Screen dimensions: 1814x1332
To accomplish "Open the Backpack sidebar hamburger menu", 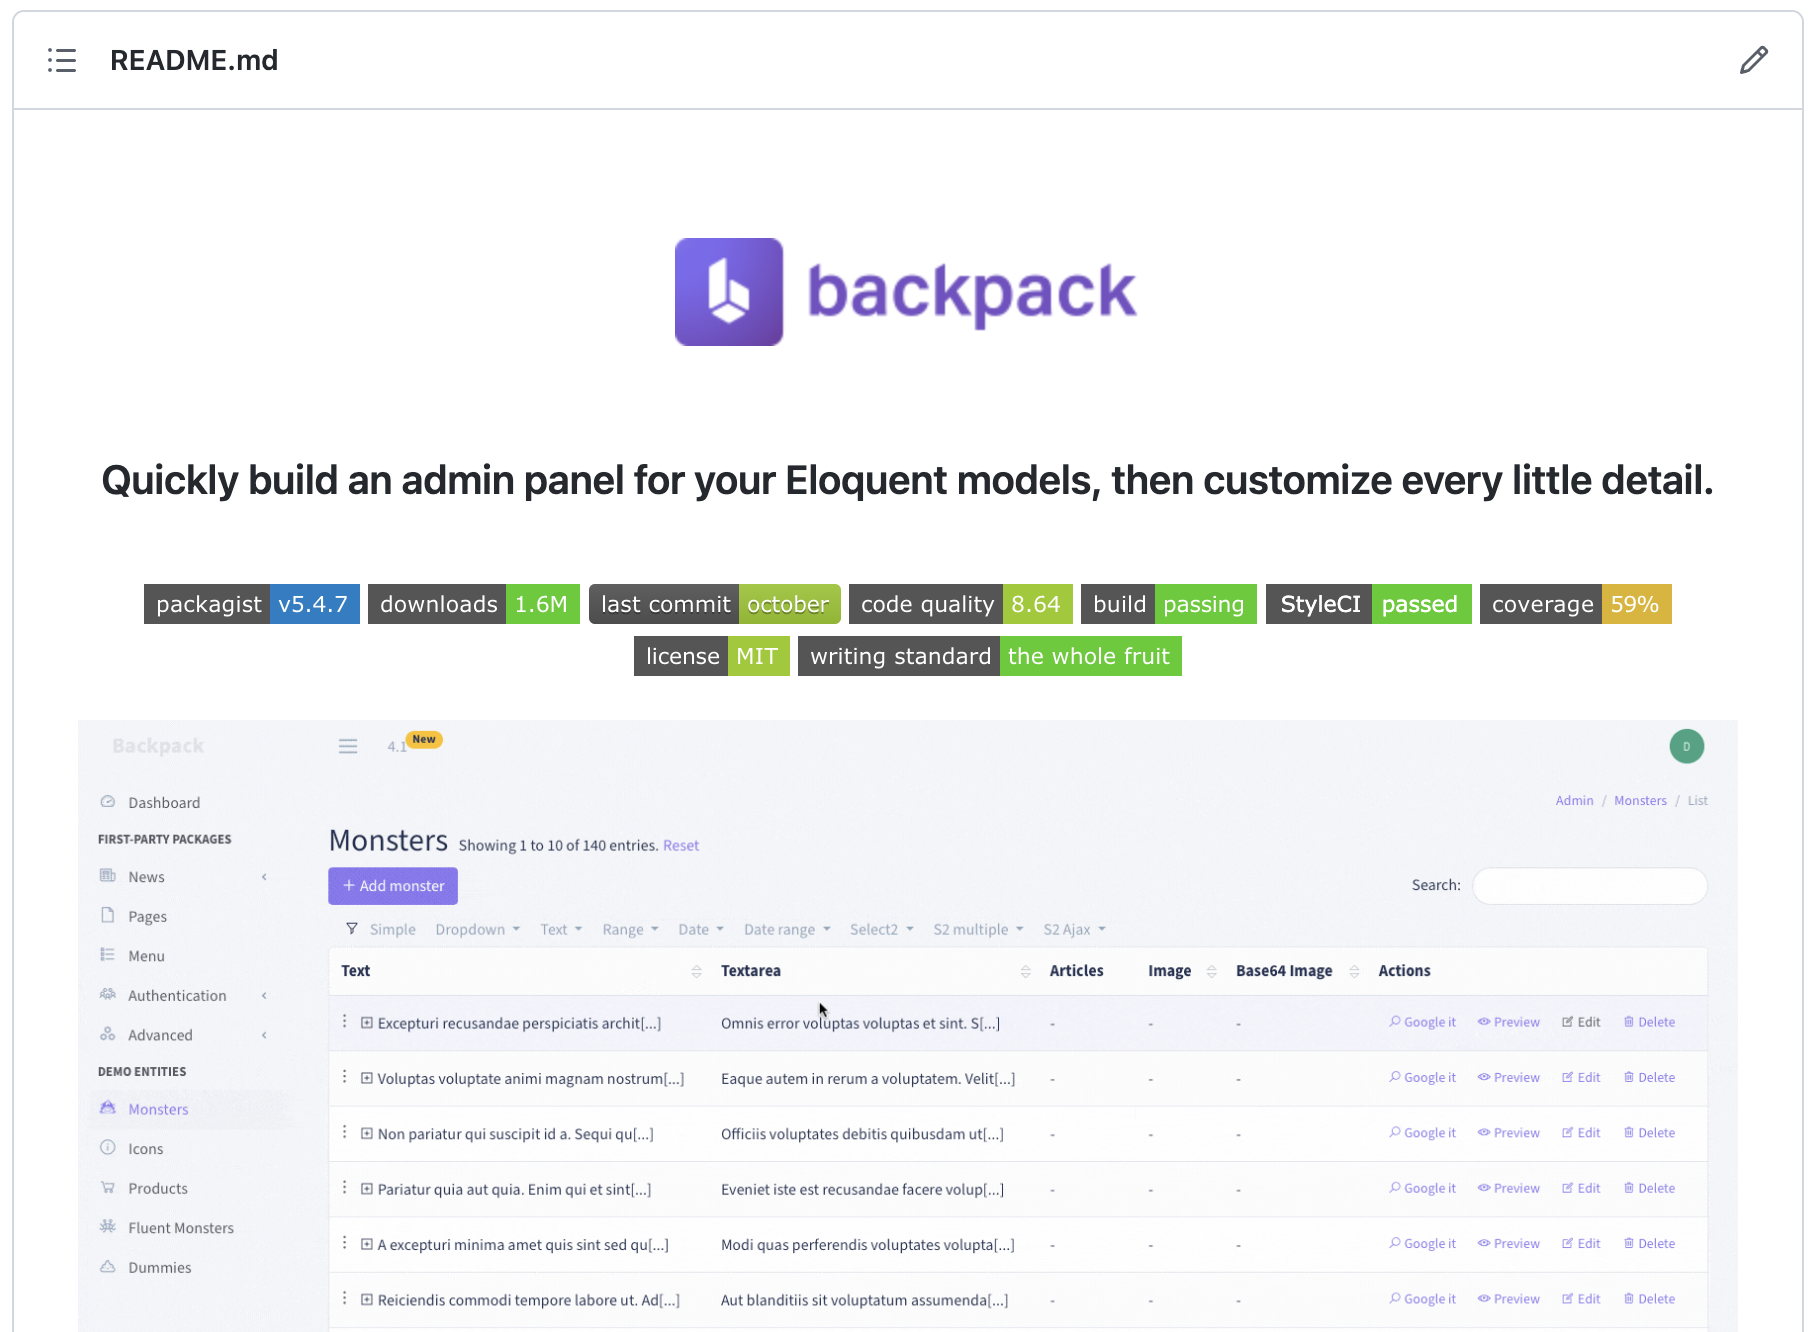I will pyautogui.click(x=347, y=745).
